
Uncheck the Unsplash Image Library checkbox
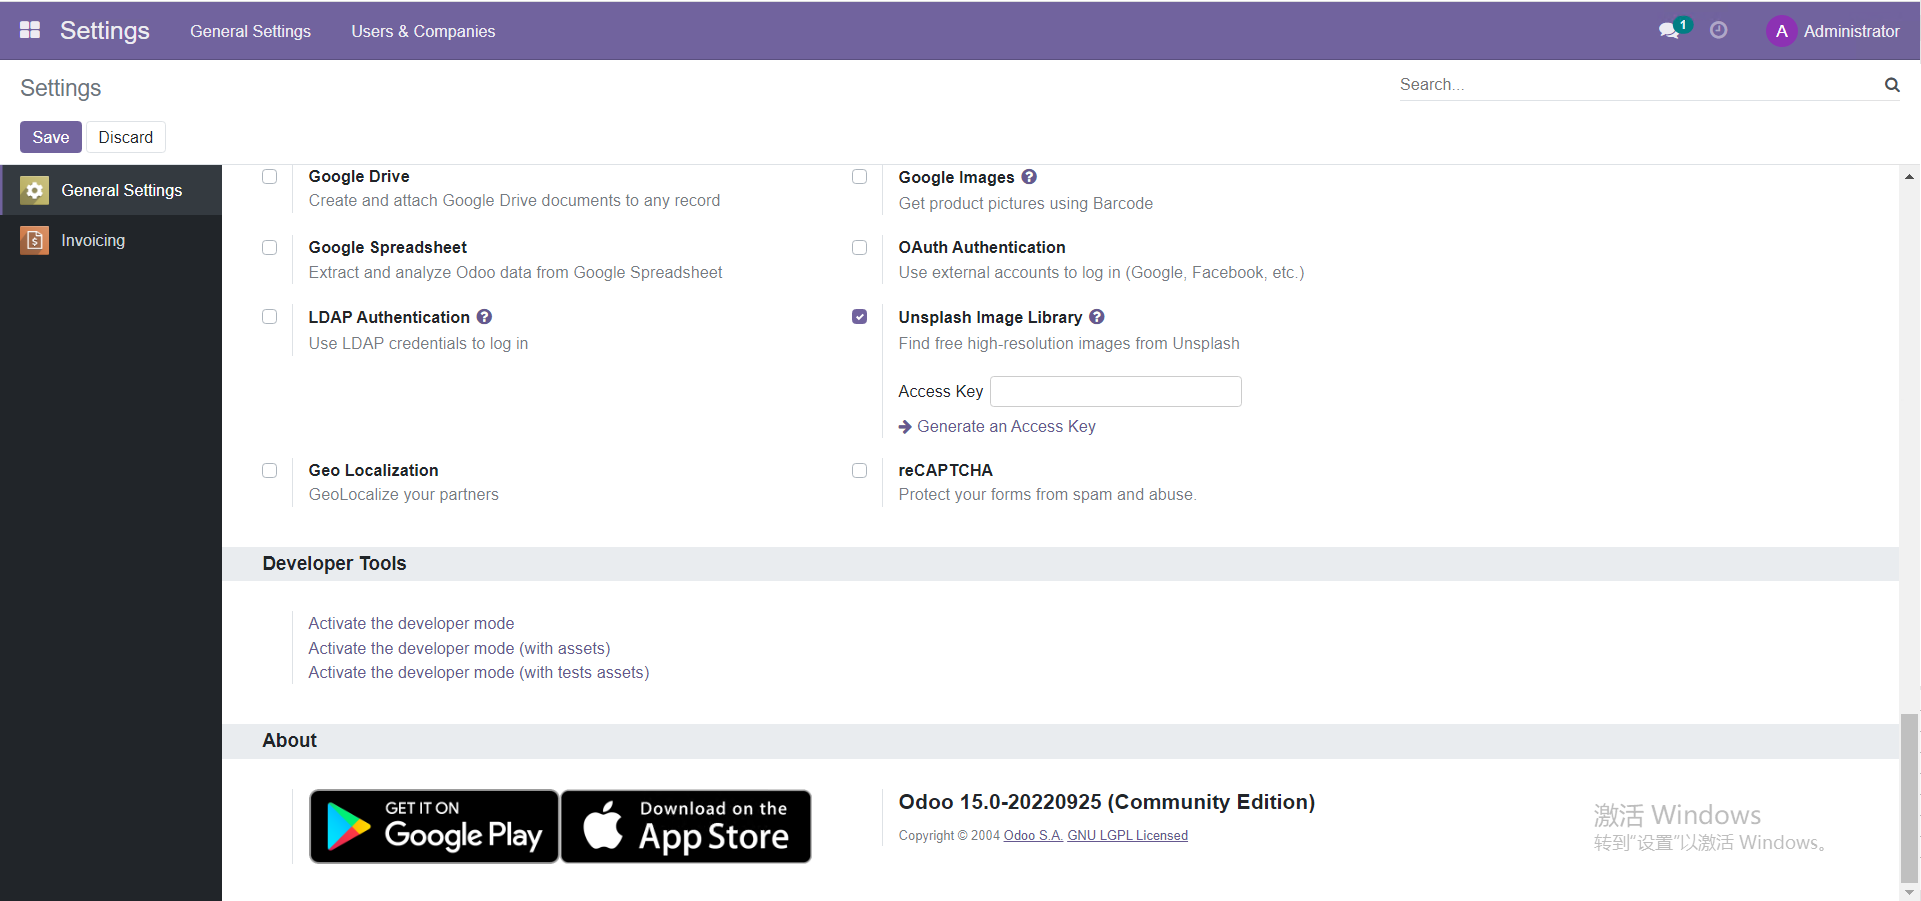click(x=859, y=317)
